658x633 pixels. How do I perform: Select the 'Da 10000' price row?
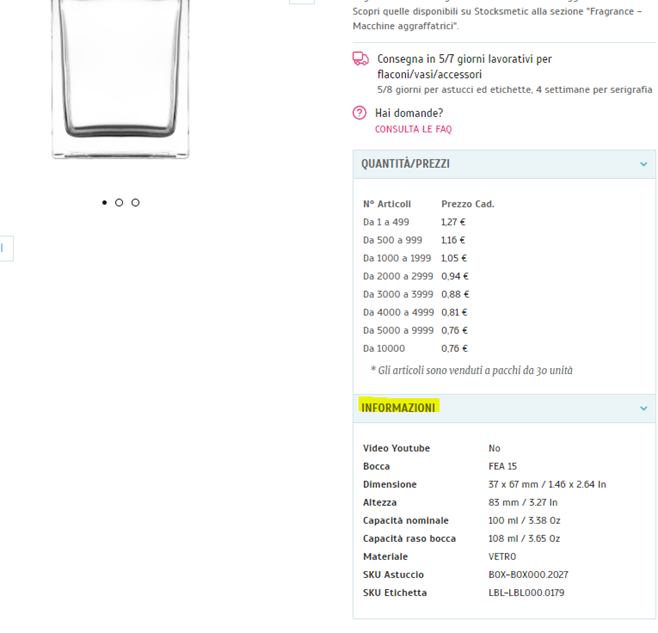(415, 348)
